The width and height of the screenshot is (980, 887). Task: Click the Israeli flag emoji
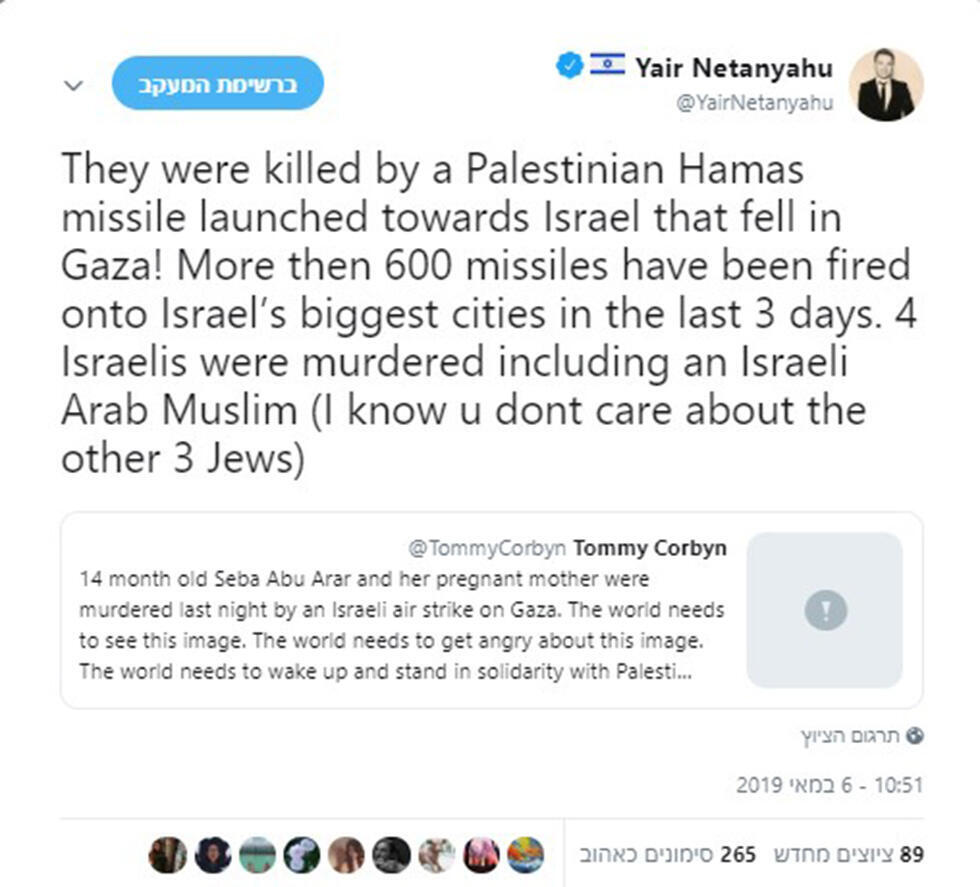pyautogui.click(x=606, y=66)
